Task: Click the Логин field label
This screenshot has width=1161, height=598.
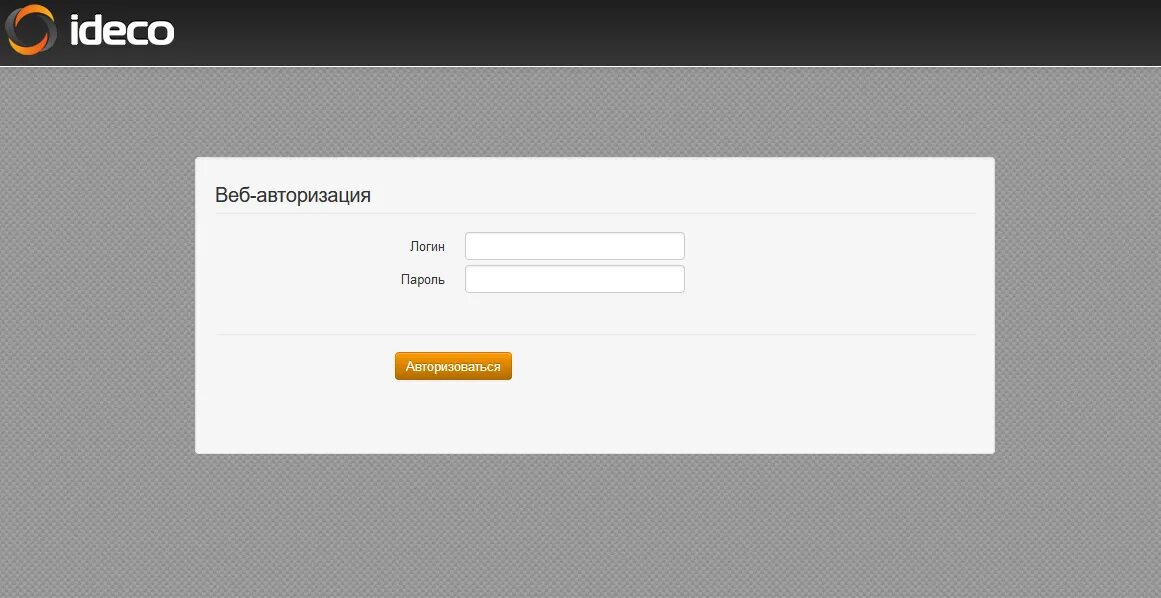Action: pos(427,246)
